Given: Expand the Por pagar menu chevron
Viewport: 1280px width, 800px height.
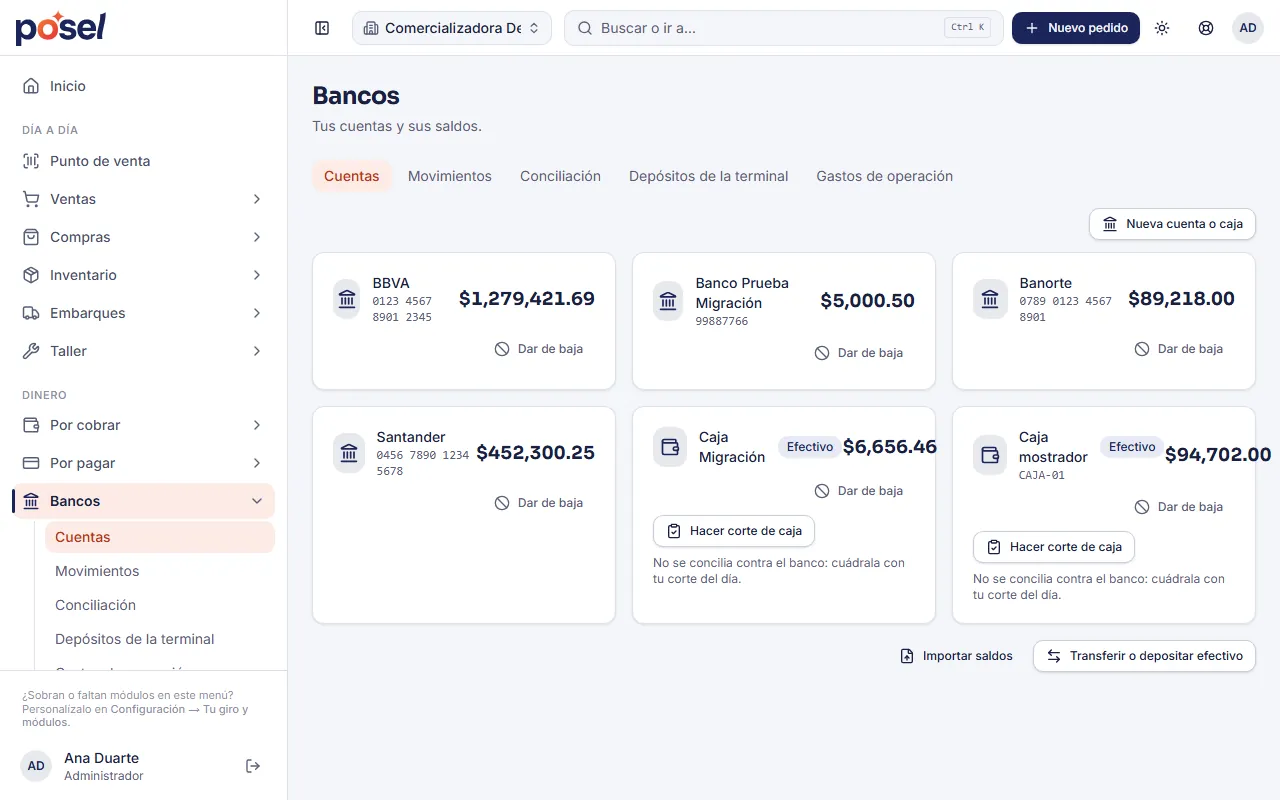Looking at the screenshot, I should [257, 463].
